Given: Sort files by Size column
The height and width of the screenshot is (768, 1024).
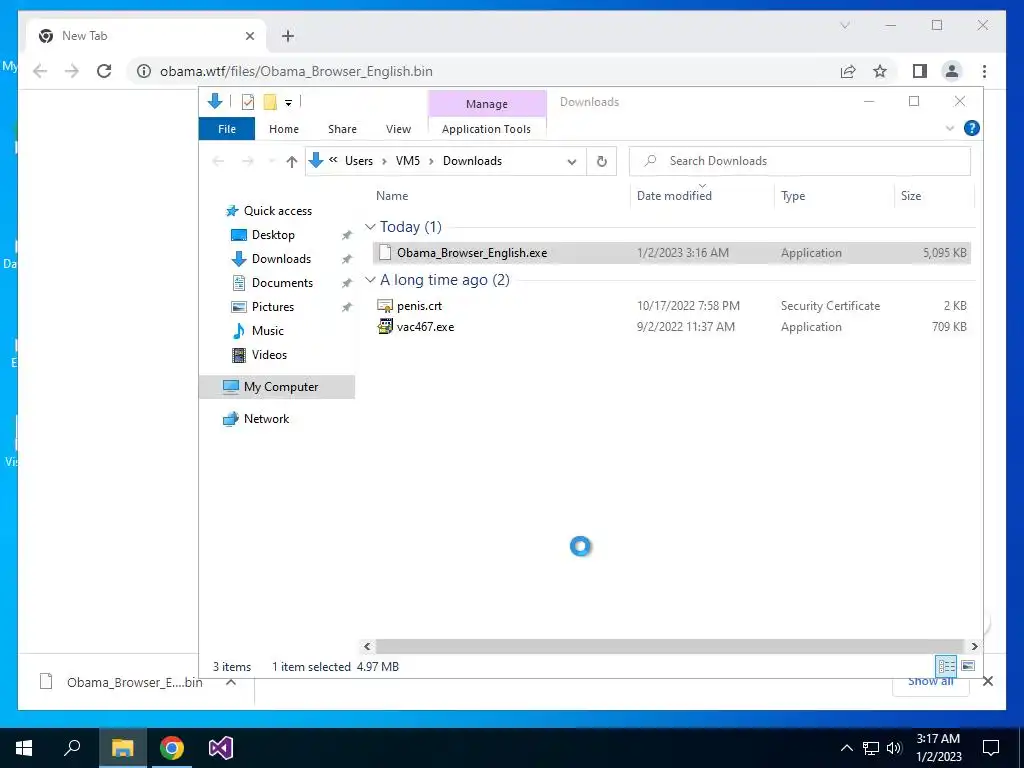Looking at the screenshot, I should pyautogui.click(x=910, y=196).
